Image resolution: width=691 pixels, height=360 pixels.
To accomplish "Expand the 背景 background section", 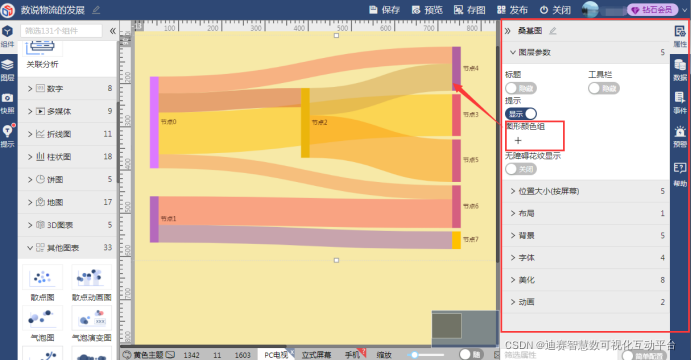I will (x=586, y=235).
